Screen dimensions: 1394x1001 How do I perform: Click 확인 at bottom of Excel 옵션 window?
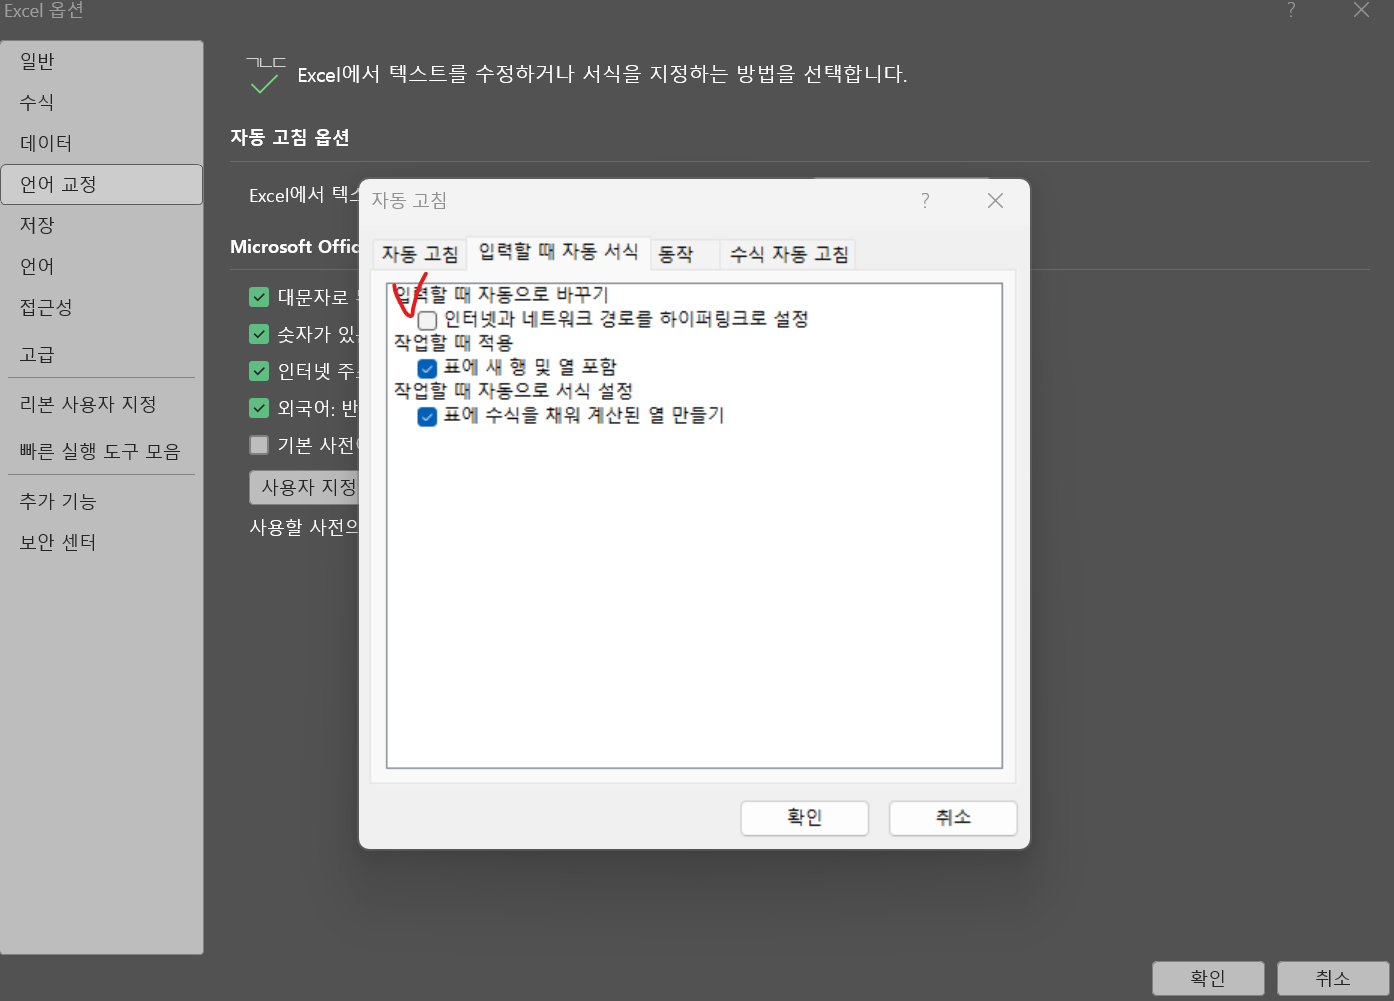point(1208,978)
